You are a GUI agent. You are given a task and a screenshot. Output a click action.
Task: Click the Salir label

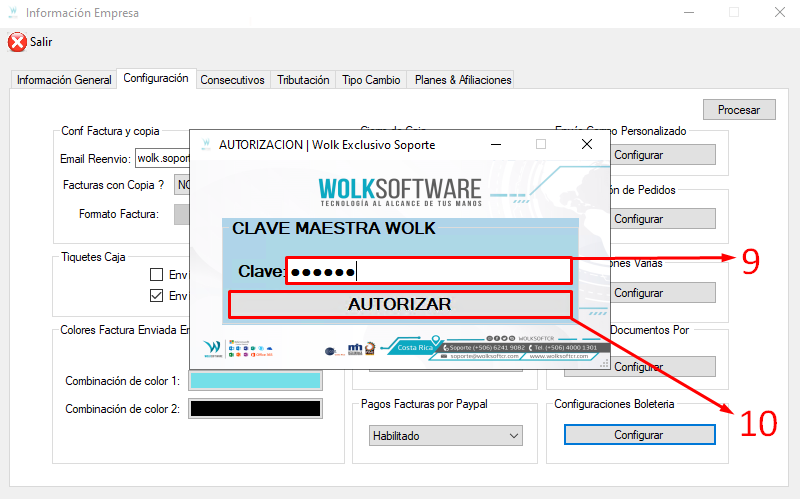41,42
